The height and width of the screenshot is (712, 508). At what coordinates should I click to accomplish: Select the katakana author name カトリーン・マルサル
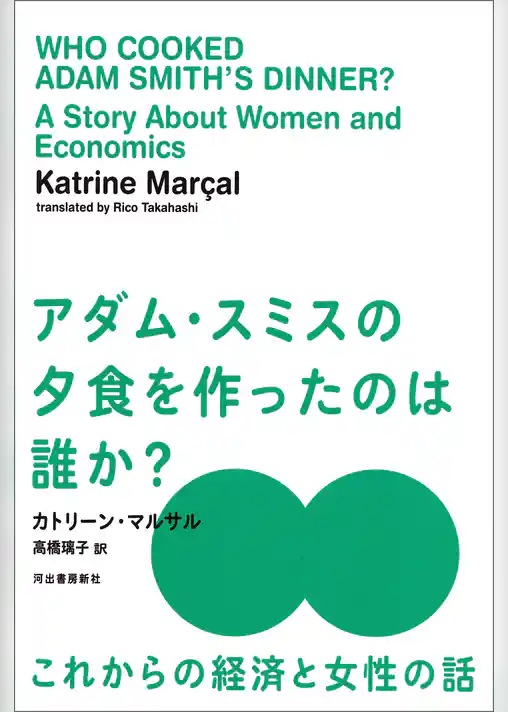click(116, 520)
